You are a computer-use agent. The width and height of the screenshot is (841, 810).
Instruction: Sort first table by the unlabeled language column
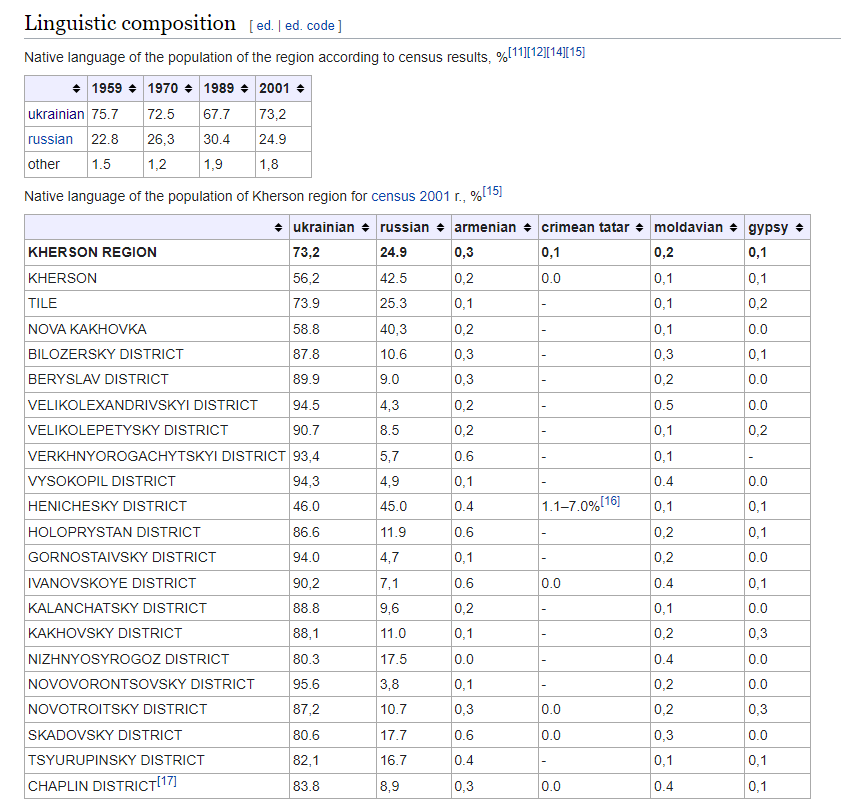77,89
